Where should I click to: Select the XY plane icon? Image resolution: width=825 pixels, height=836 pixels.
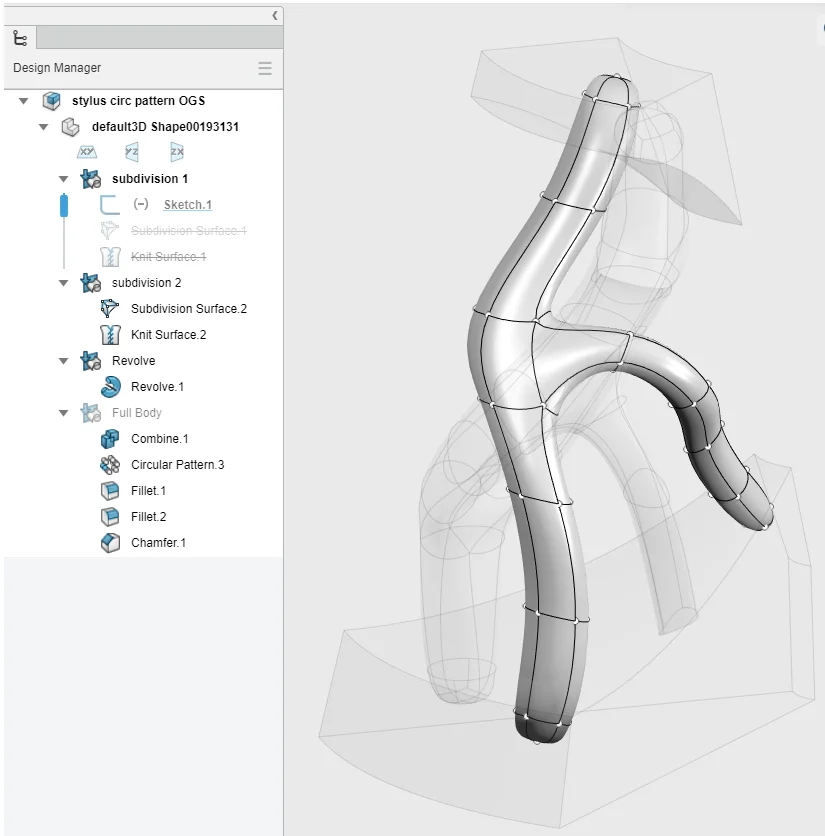click(87, 152)
